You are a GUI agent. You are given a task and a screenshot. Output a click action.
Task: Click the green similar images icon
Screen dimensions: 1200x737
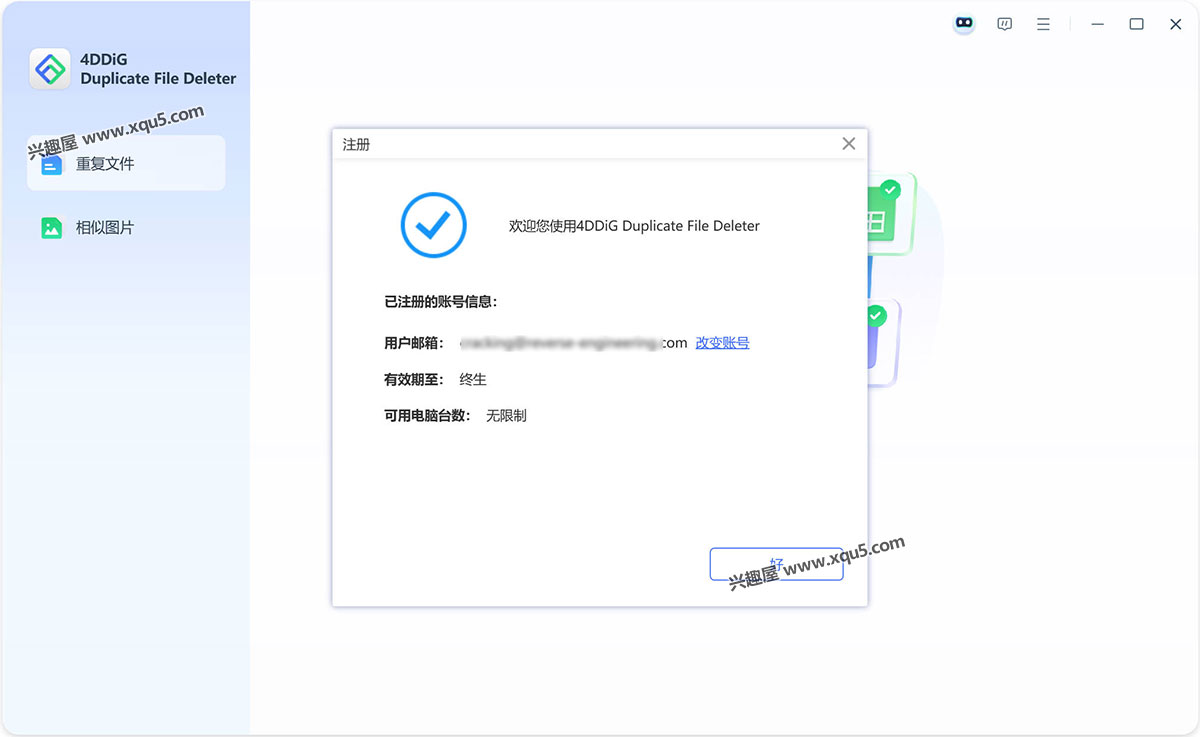click(x=52, y=228)
